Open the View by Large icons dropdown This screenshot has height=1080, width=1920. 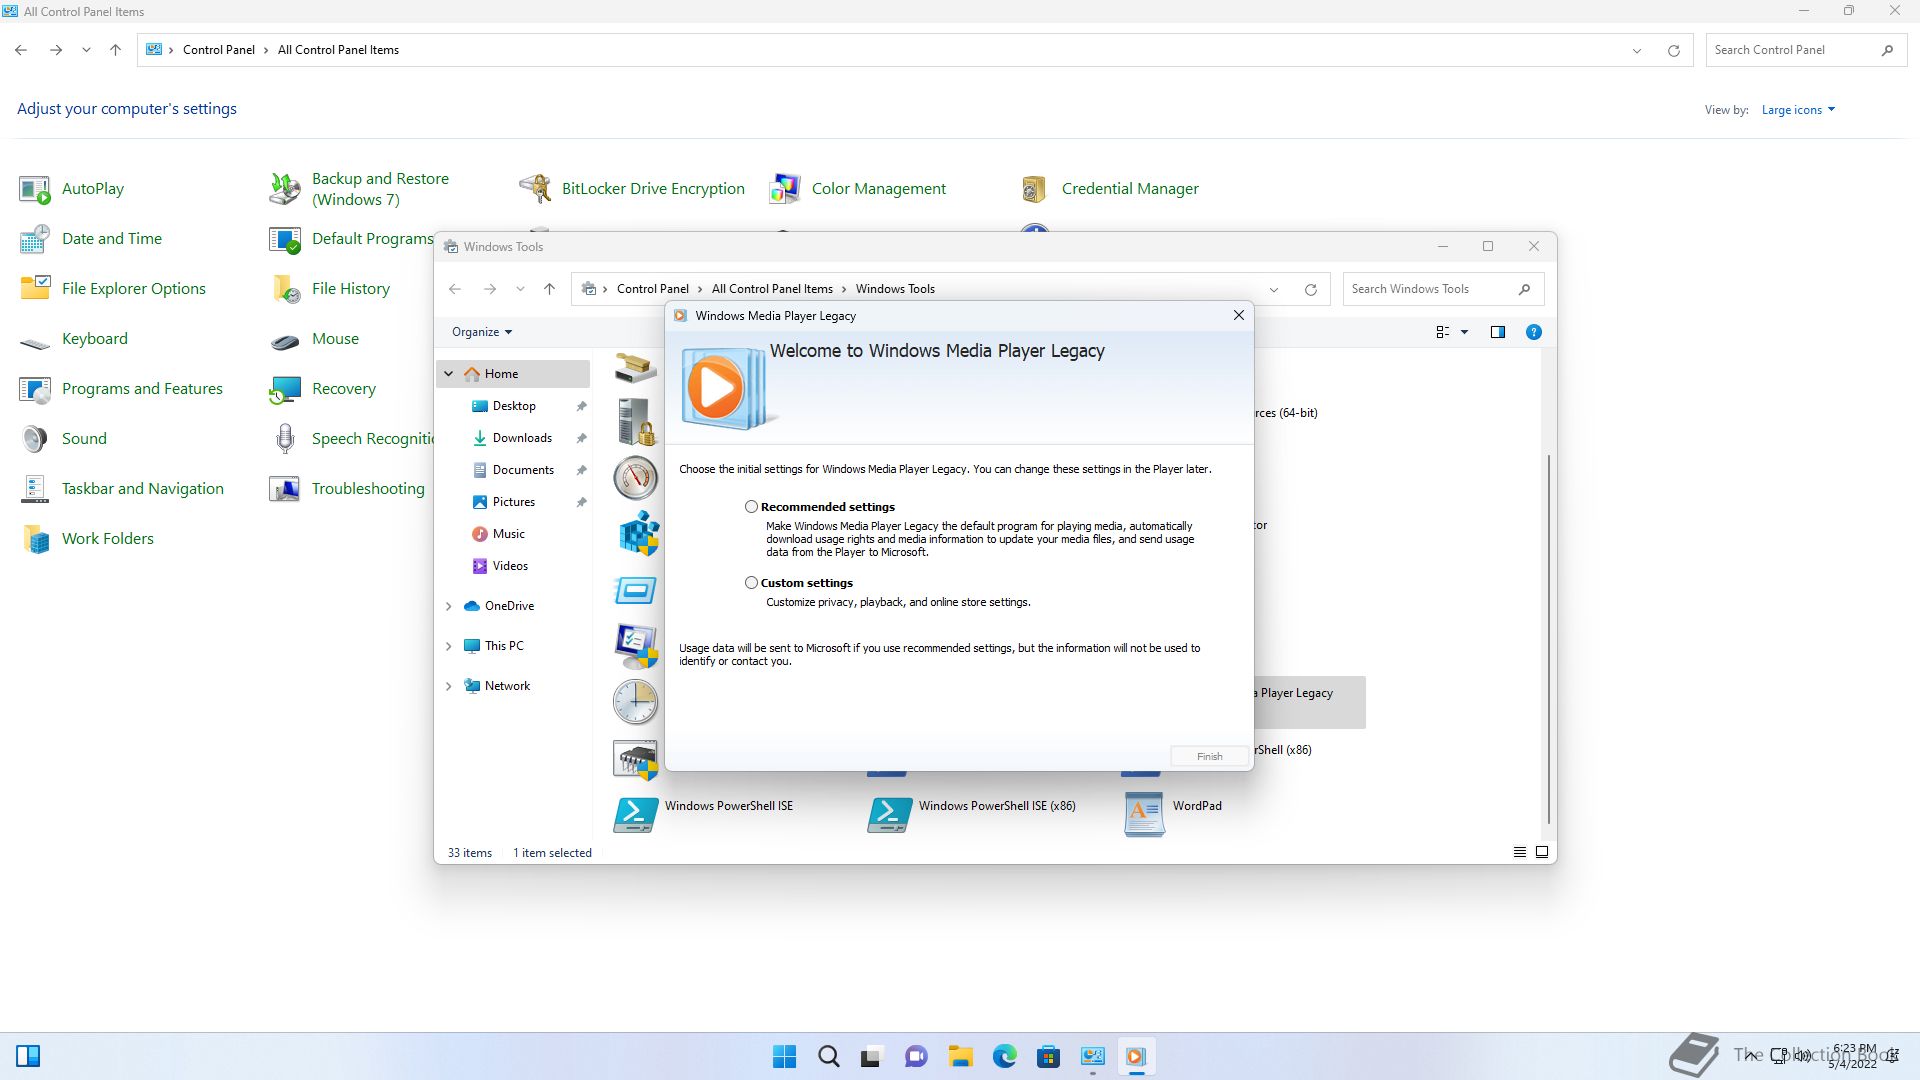tap(1798, 110)
